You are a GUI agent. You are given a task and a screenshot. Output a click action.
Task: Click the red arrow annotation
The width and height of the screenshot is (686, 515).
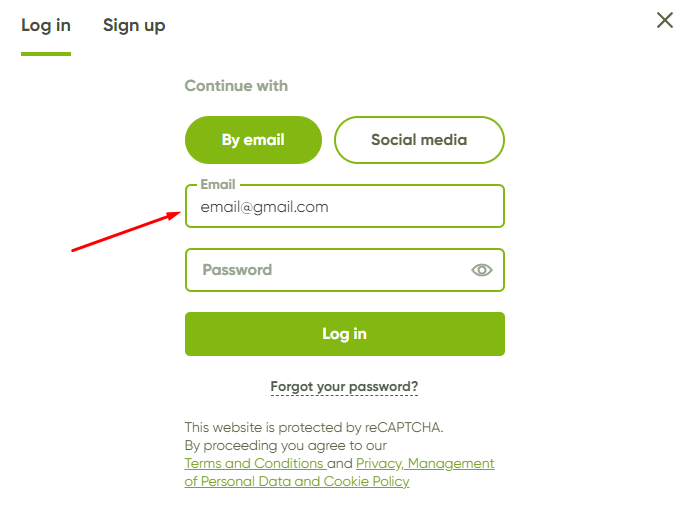[x=126, y=231]
